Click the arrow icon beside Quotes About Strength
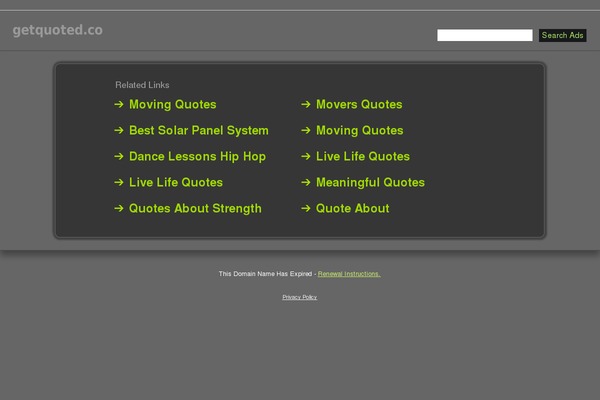This screenshot has width=600, height=400. coord(119,208)
